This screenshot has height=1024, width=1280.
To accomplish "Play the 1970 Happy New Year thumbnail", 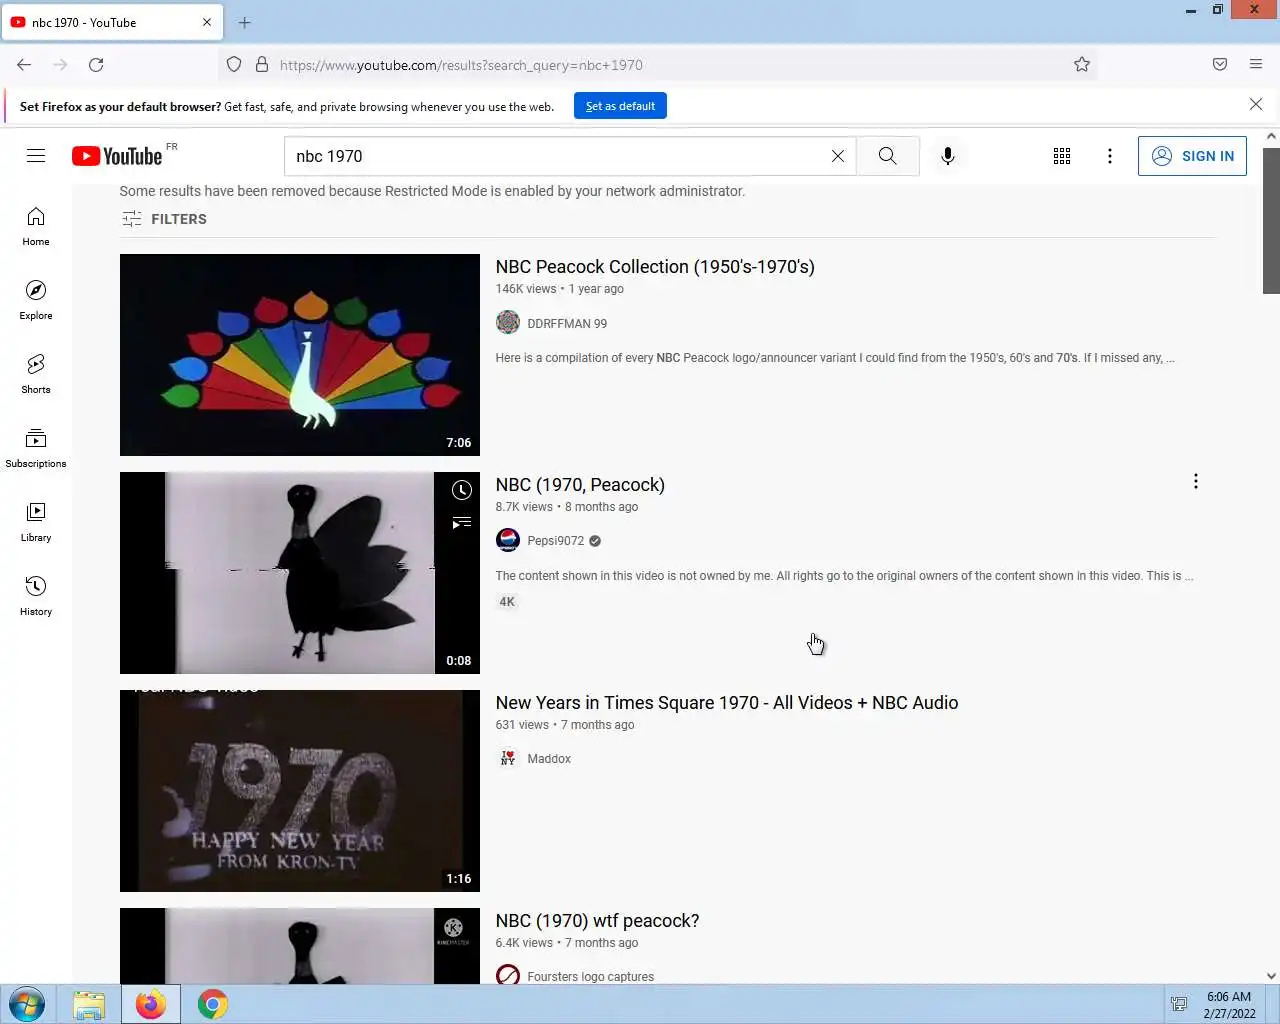I will [300, 791].
